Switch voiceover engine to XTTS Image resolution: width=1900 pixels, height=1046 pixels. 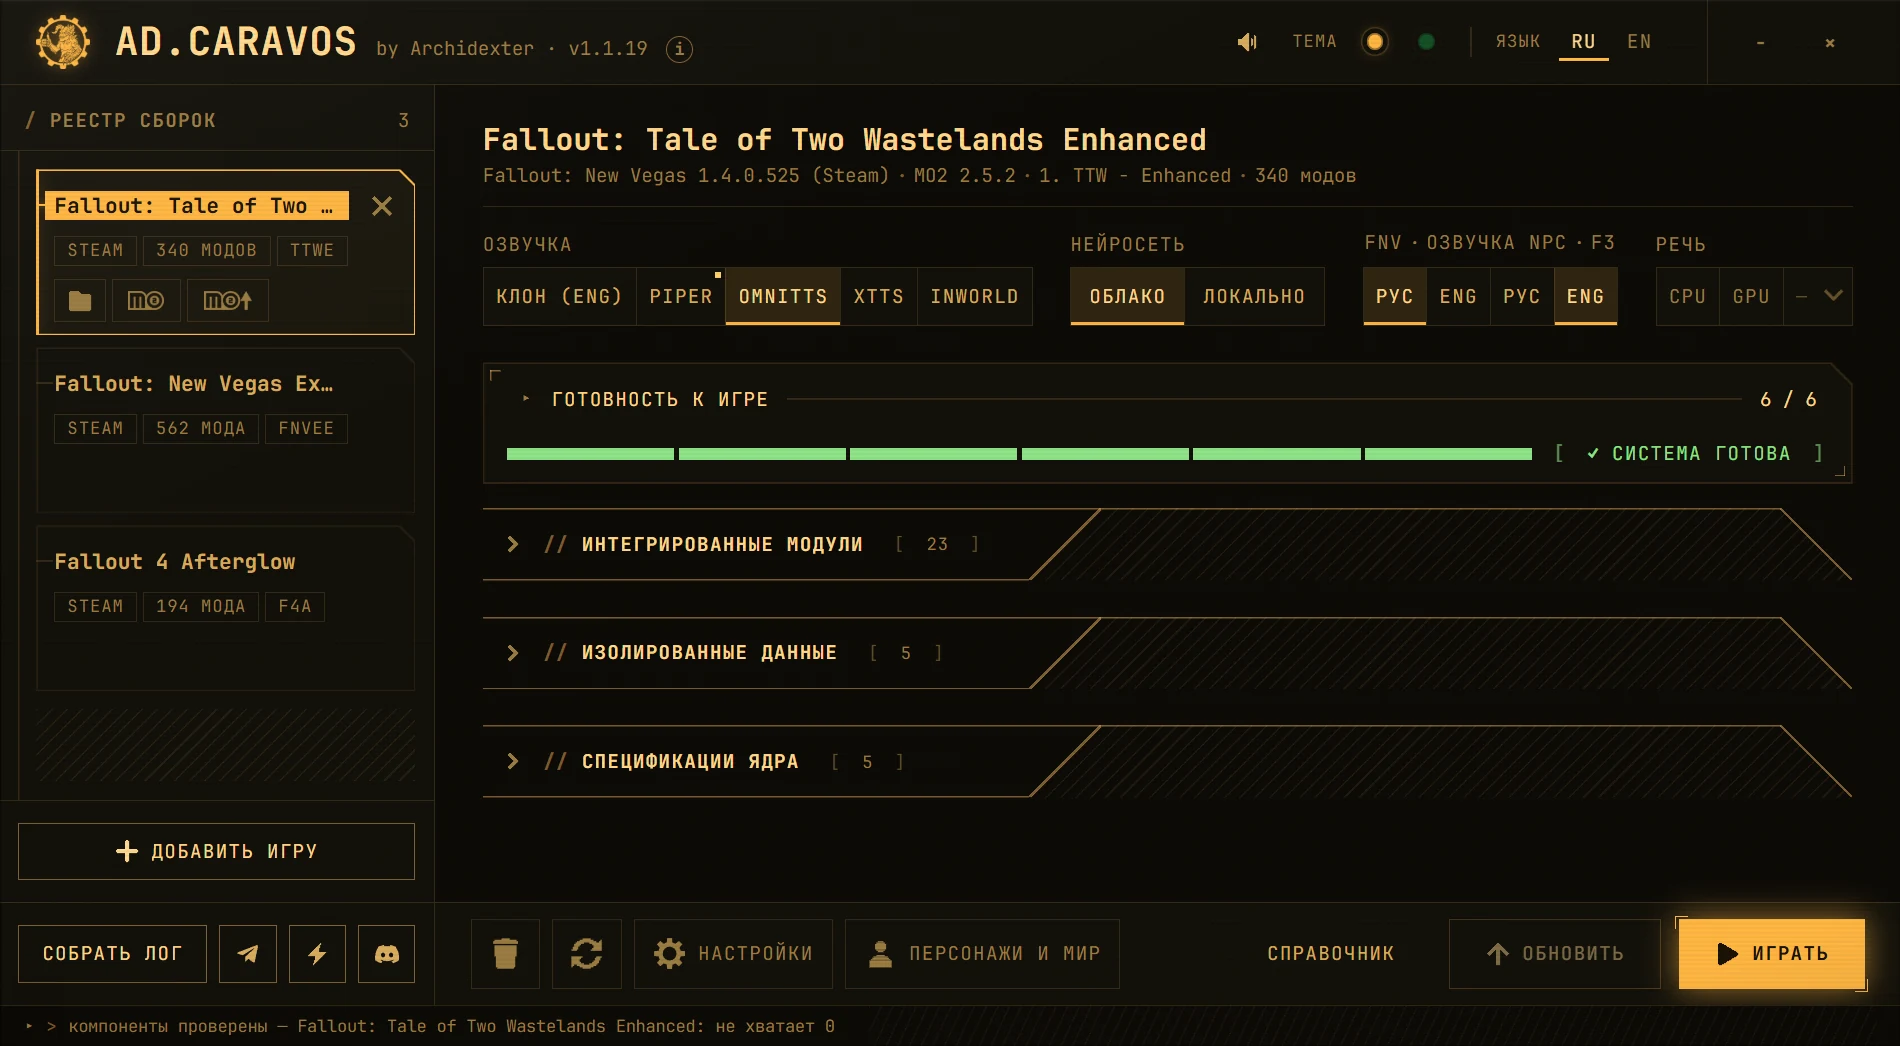point(879,296)
